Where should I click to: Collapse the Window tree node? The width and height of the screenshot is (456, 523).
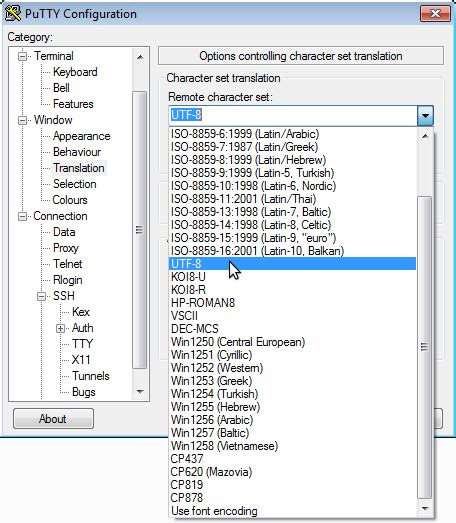pos(22,120)
